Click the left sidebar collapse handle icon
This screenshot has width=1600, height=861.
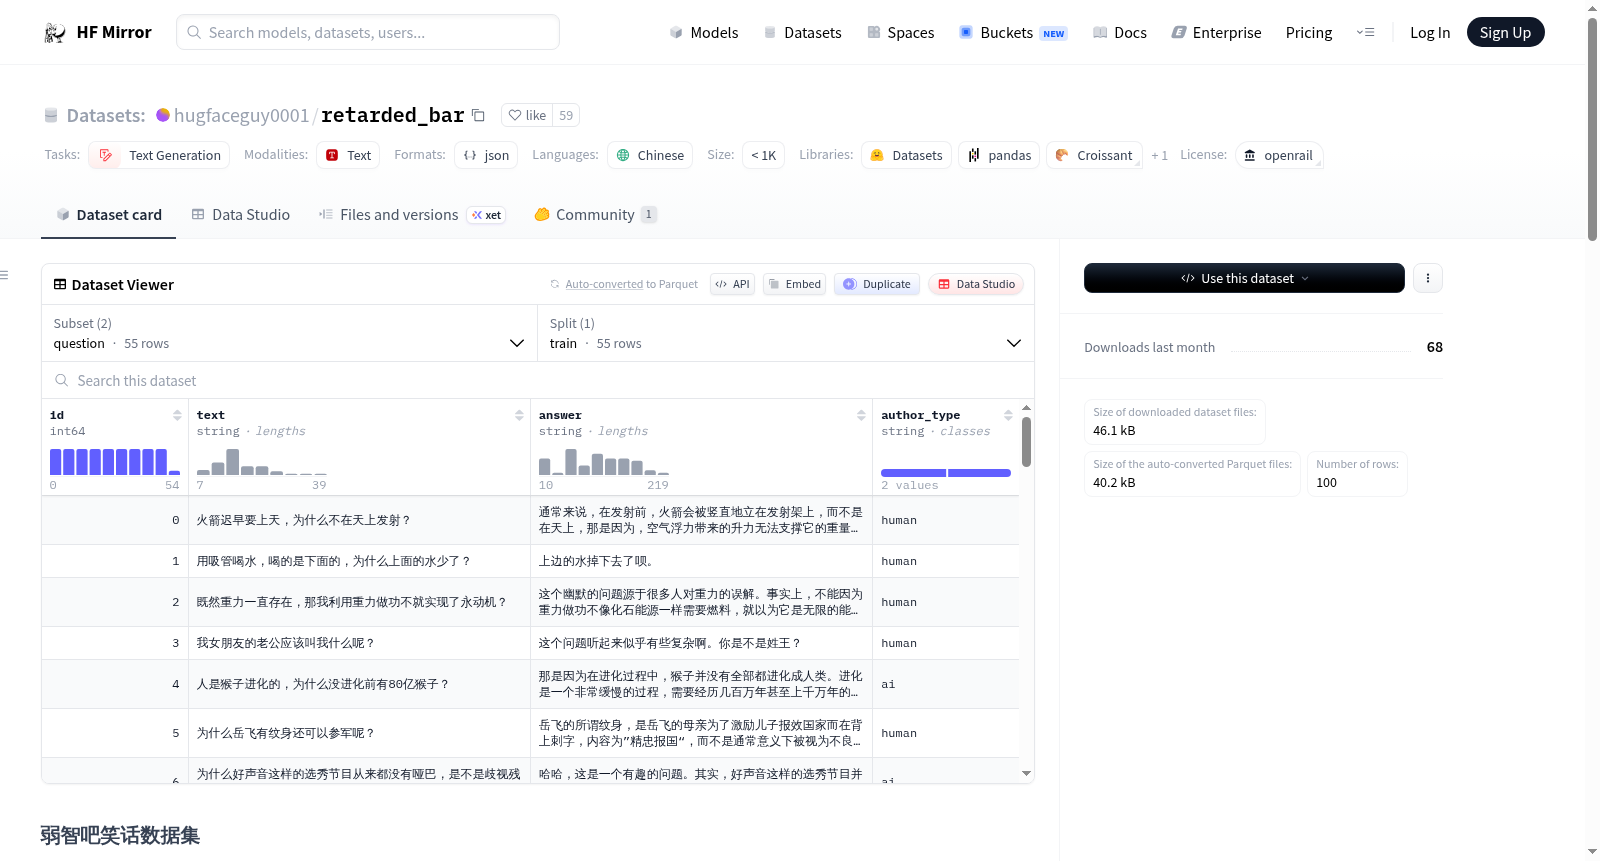tap(4, 275)
